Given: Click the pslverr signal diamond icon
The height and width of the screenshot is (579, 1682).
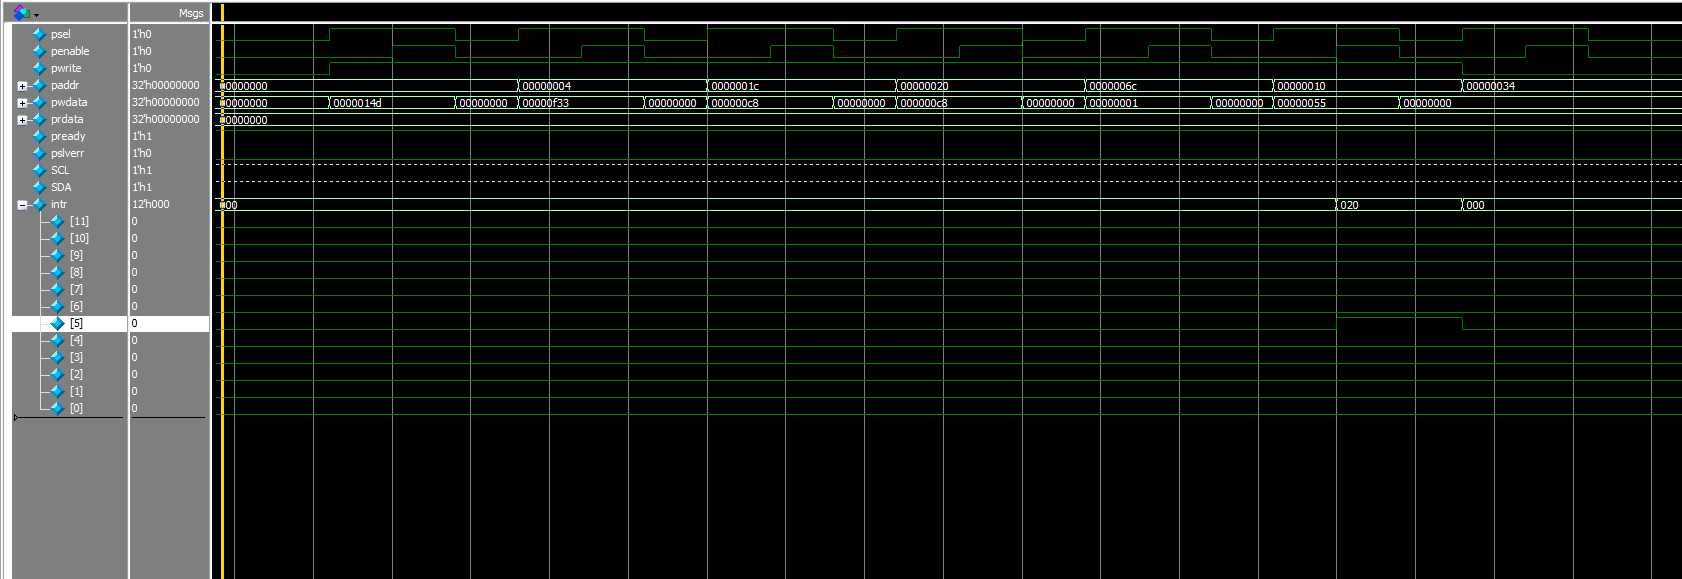Looking at the screenshot, I should coord(39,153).
